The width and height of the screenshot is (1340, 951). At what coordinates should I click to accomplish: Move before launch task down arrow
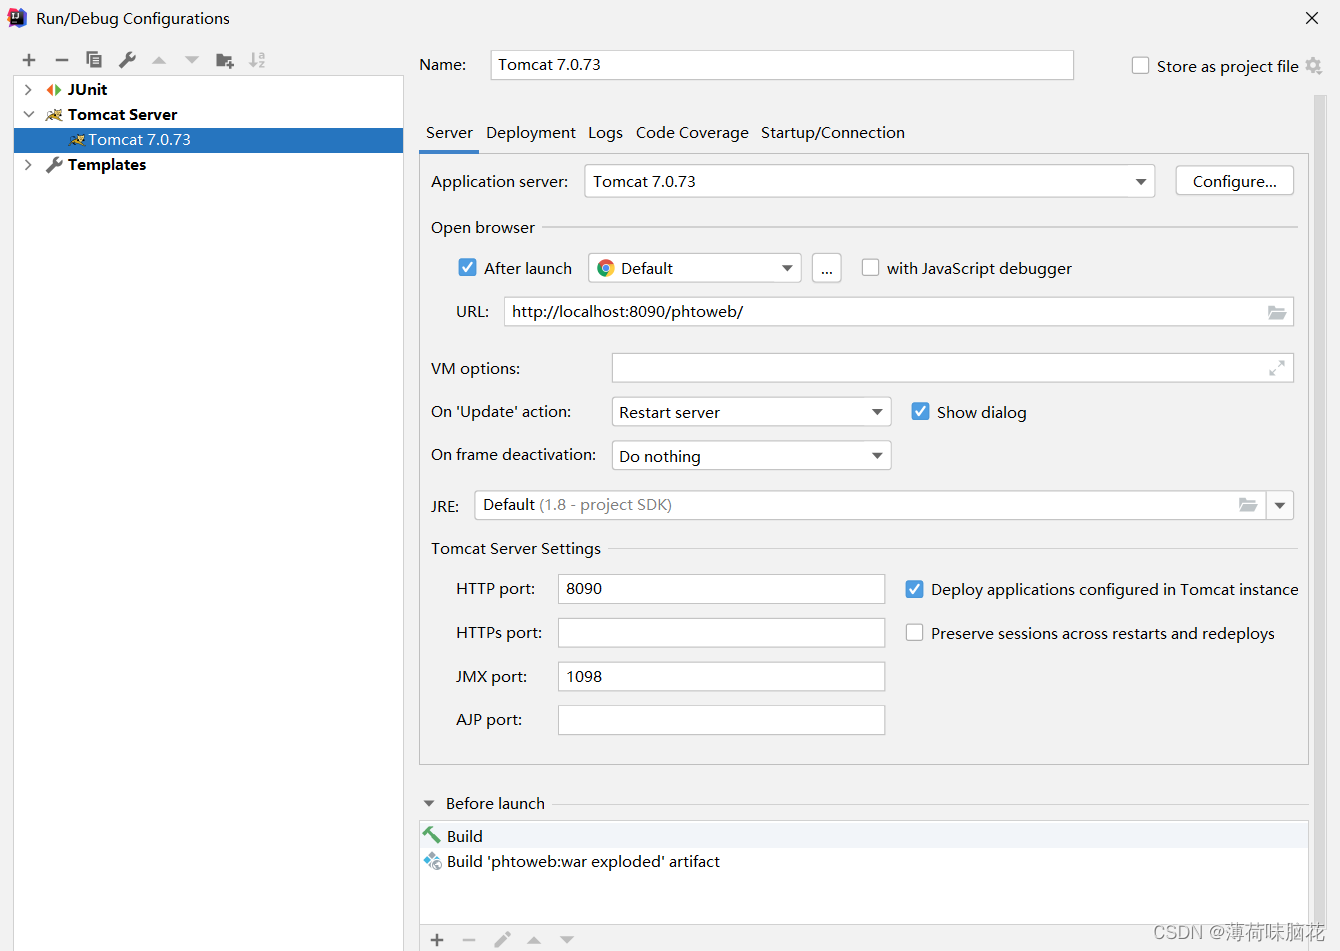pos(567,939)
